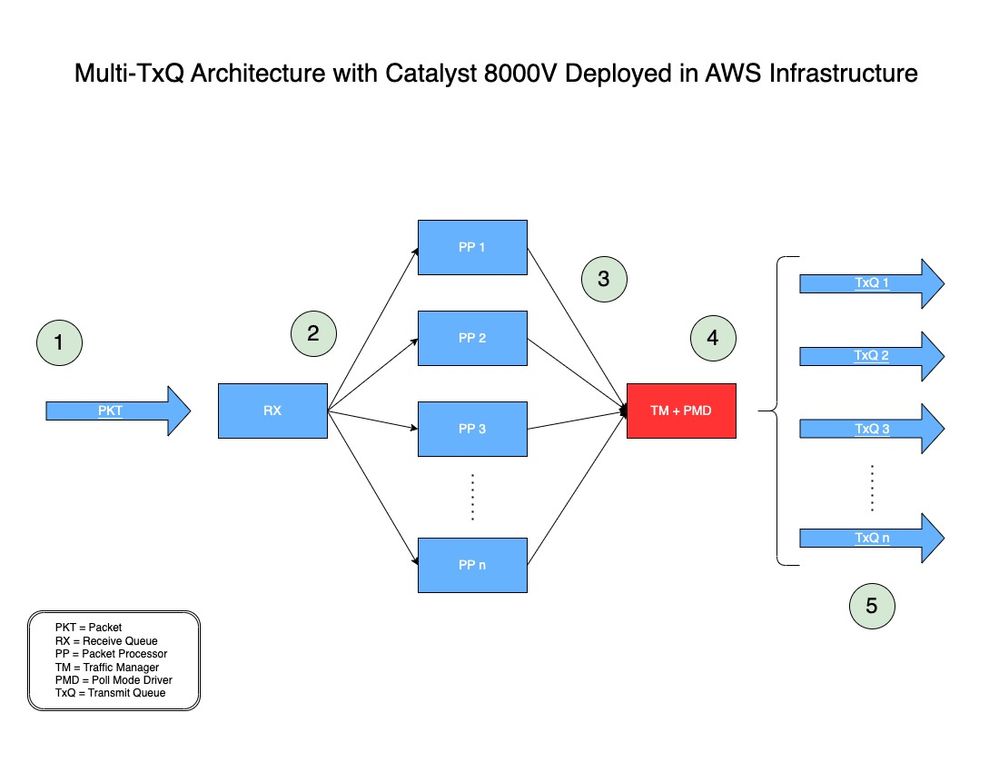This screenshot has height=772, width=999.
Task: Click the red TM + PMD box
Action: (681, 411)
